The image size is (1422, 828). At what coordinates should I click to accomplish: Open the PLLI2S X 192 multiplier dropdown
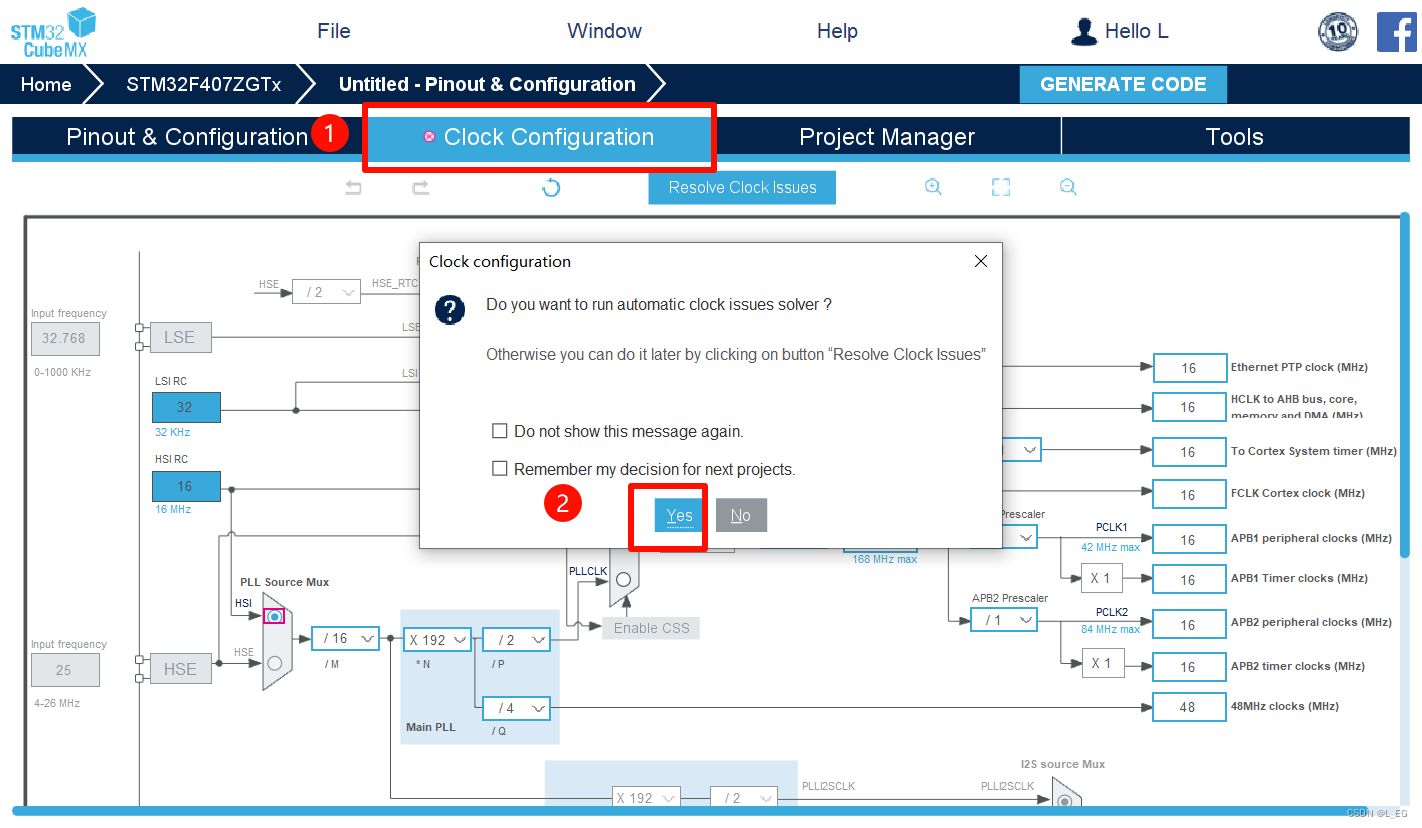646,797
